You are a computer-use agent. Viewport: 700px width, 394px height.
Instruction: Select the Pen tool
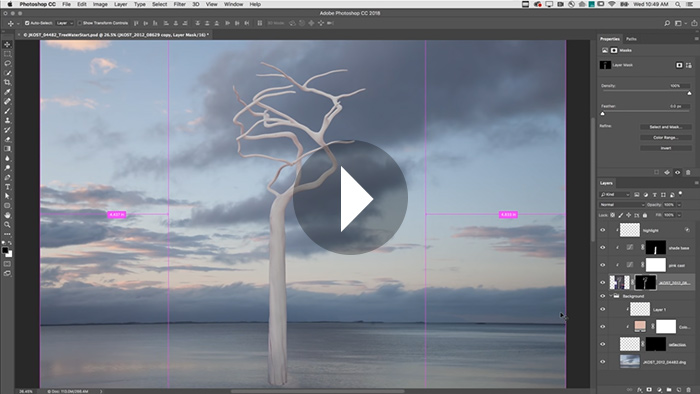(x=7, y=178)
